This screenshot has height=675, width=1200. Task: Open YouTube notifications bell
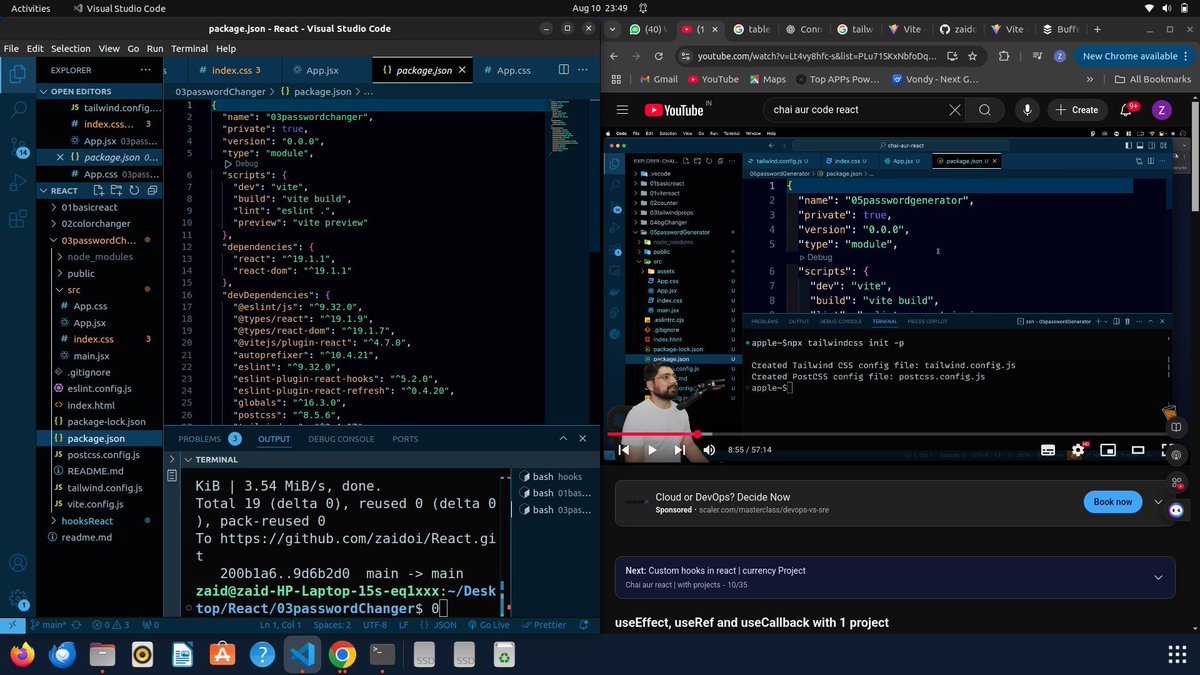(x=1129, y=110)
